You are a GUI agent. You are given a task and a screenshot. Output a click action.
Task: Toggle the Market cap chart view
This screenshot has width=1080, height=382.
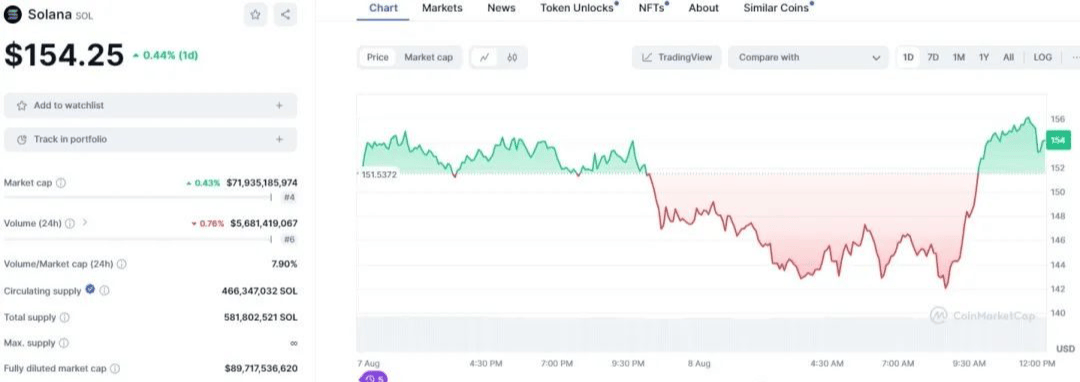point(428,58)
